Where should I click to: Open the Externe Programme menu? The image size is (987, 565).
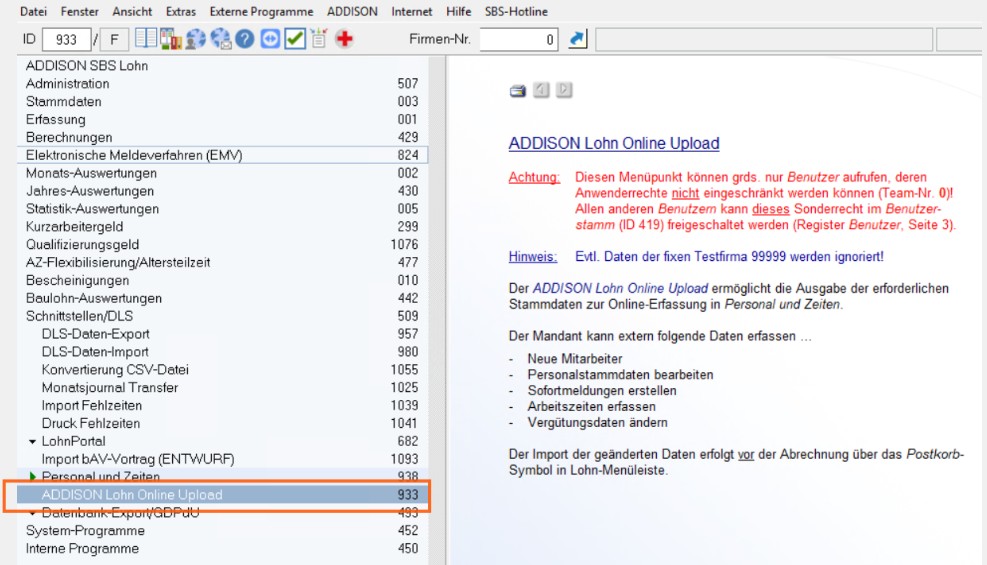tap(261, 11)
